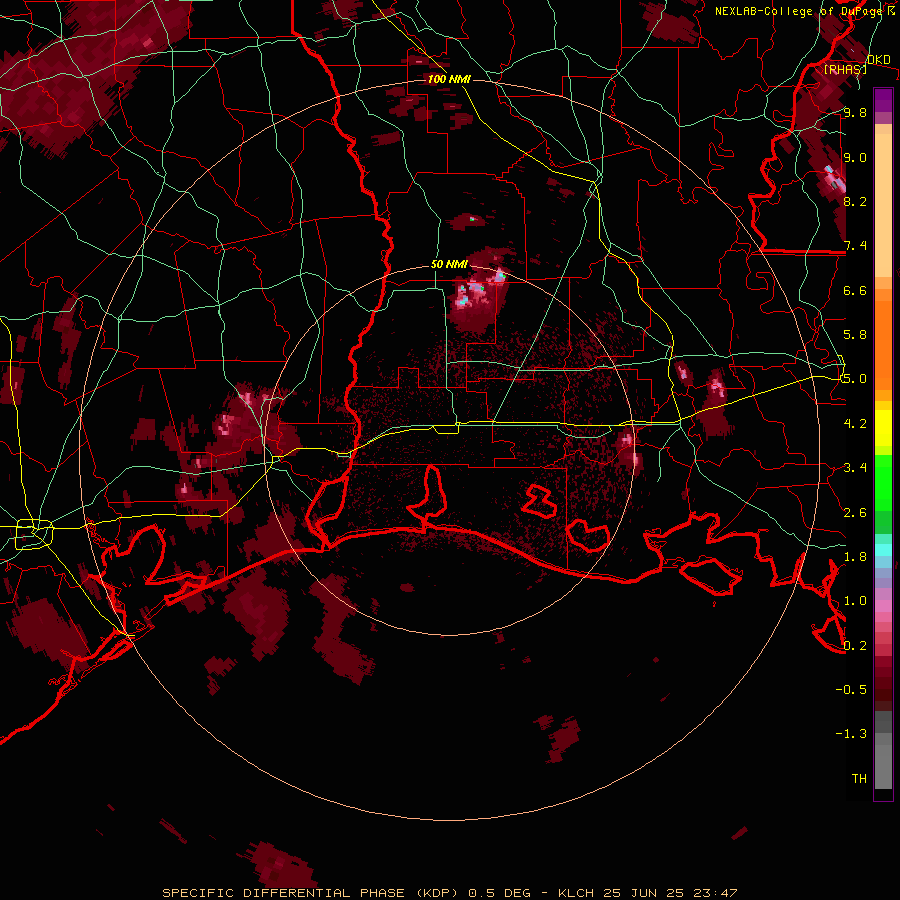The image size is (900, 900).
Task: Click the 50 NMI range ring label
Action: coord(449,264)
